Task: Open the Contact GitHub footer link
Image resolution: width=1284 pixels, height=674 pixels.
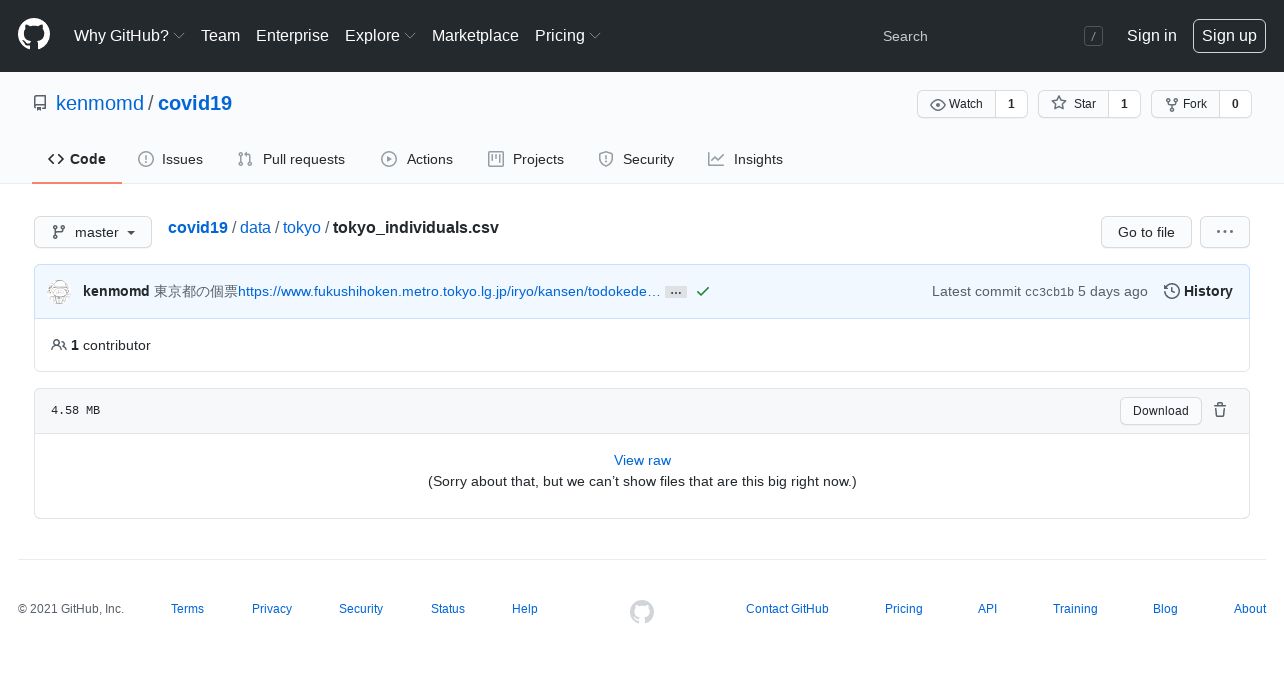Action: click(x=787, y=609)
